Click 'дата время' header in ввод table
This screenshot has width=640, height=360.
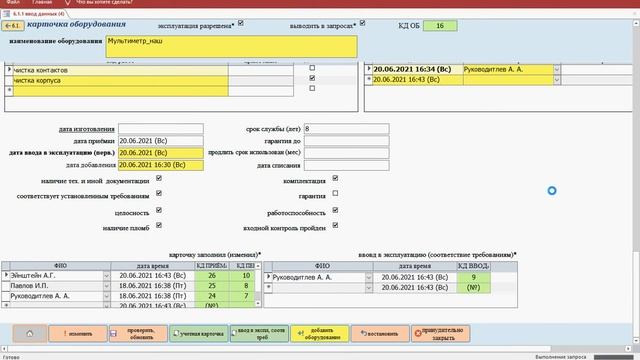coord(415,266)
